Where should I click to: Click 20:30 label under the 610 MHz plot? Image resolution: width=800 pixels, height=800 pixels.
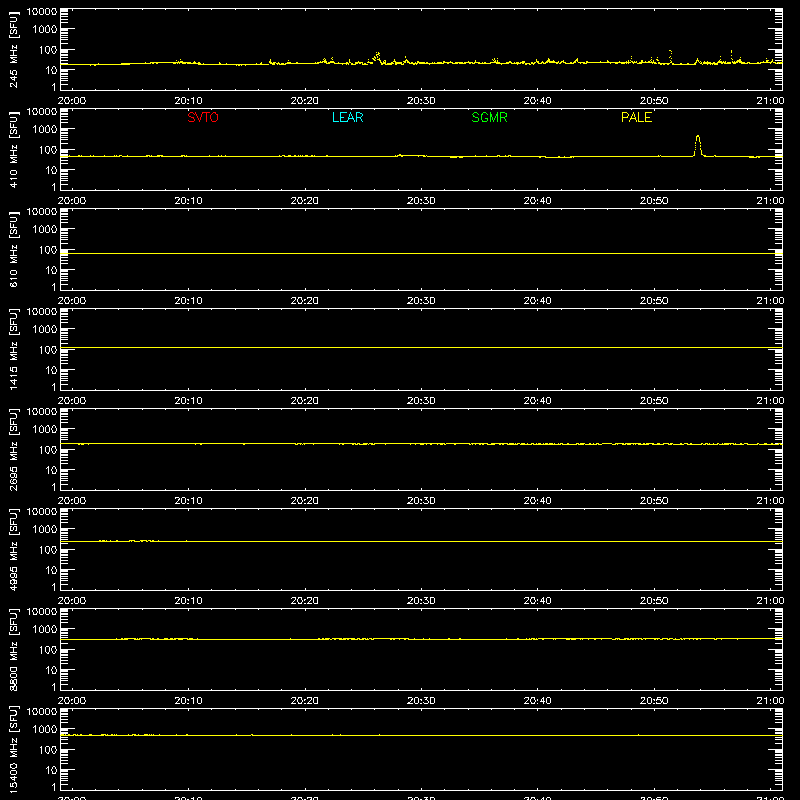pyautogui.click(x=421, y=301)
